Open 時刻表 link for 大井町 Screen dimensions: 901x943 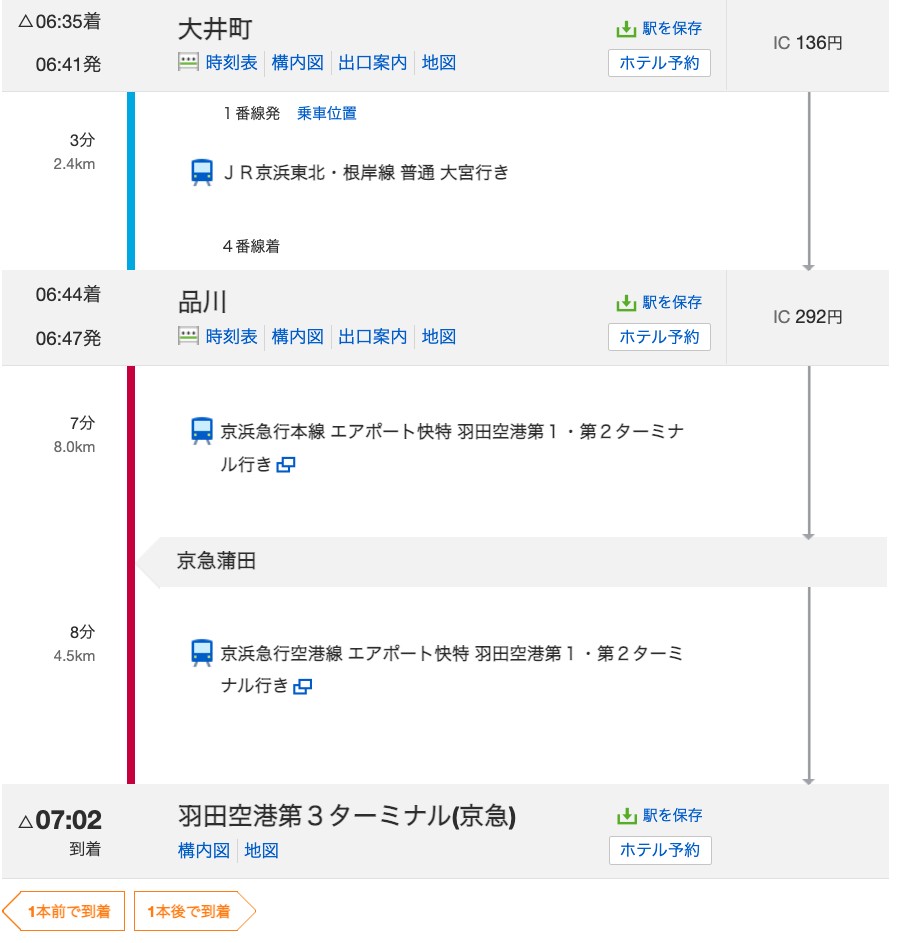tap(232, 63)
